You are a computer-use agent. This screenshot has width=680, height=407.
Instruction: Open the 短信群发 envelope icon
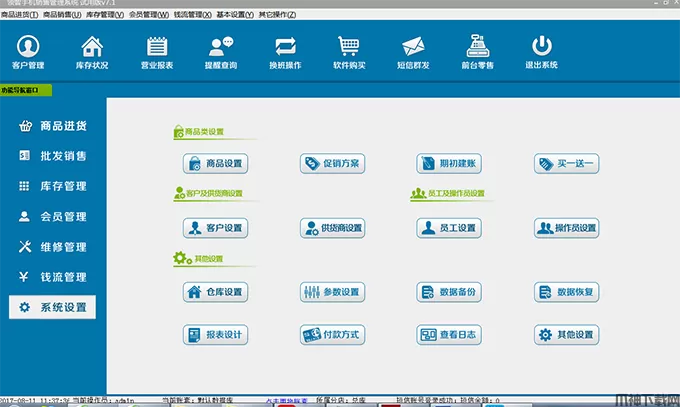click(413, 52)
